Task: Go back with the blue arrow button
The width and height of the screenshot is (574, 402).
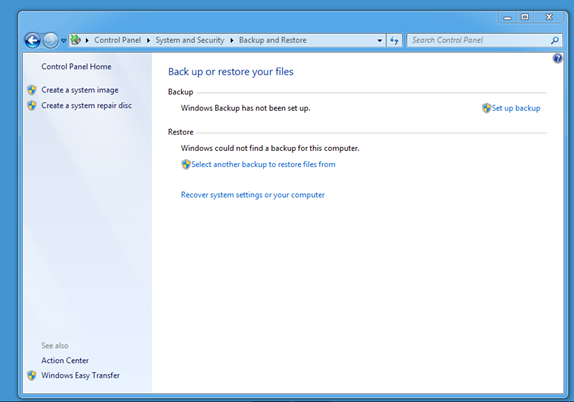Action: coord(32,40)
